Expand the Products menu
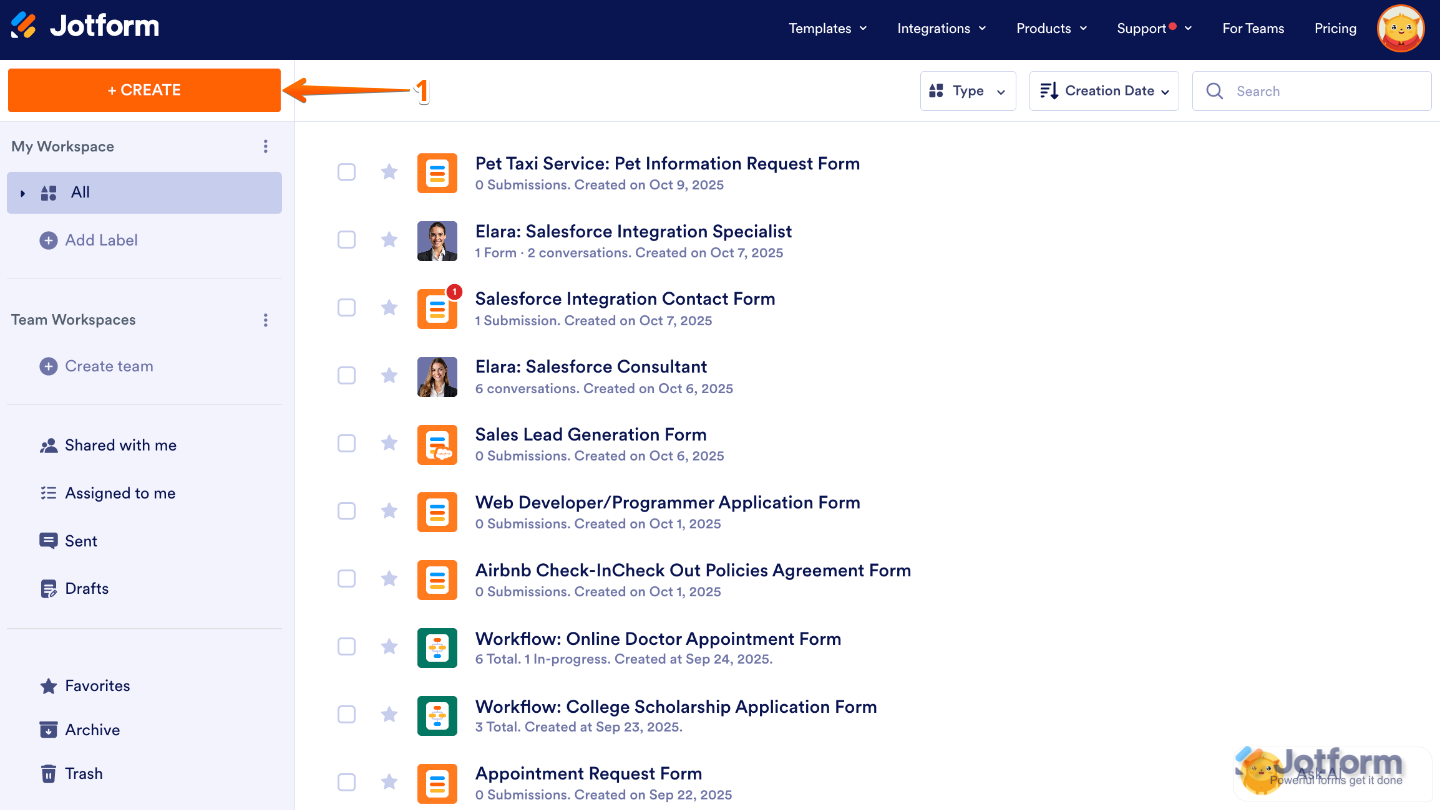Image resolution: width=1440 pixels, height=810 pixels. (x=1052, y=28)
